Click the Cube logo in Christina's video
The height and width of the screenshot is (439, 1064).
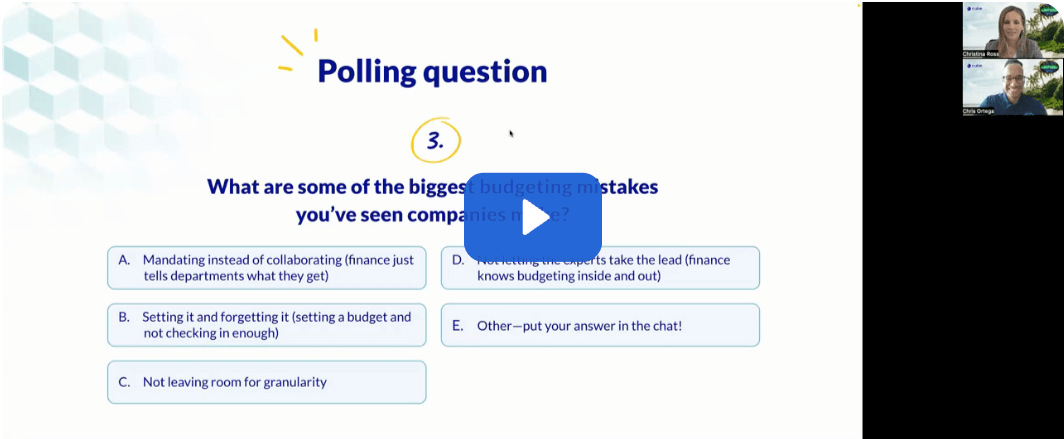point(975,8)
